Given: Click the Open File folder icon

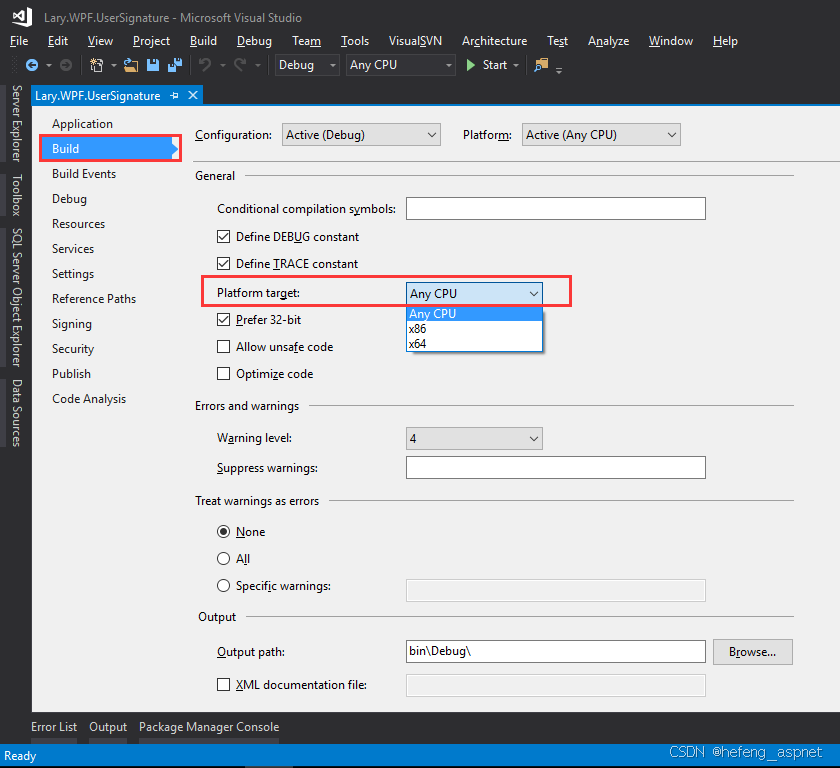Looking at the screenshot, I should pyautogui.click(x=131, y=65).
